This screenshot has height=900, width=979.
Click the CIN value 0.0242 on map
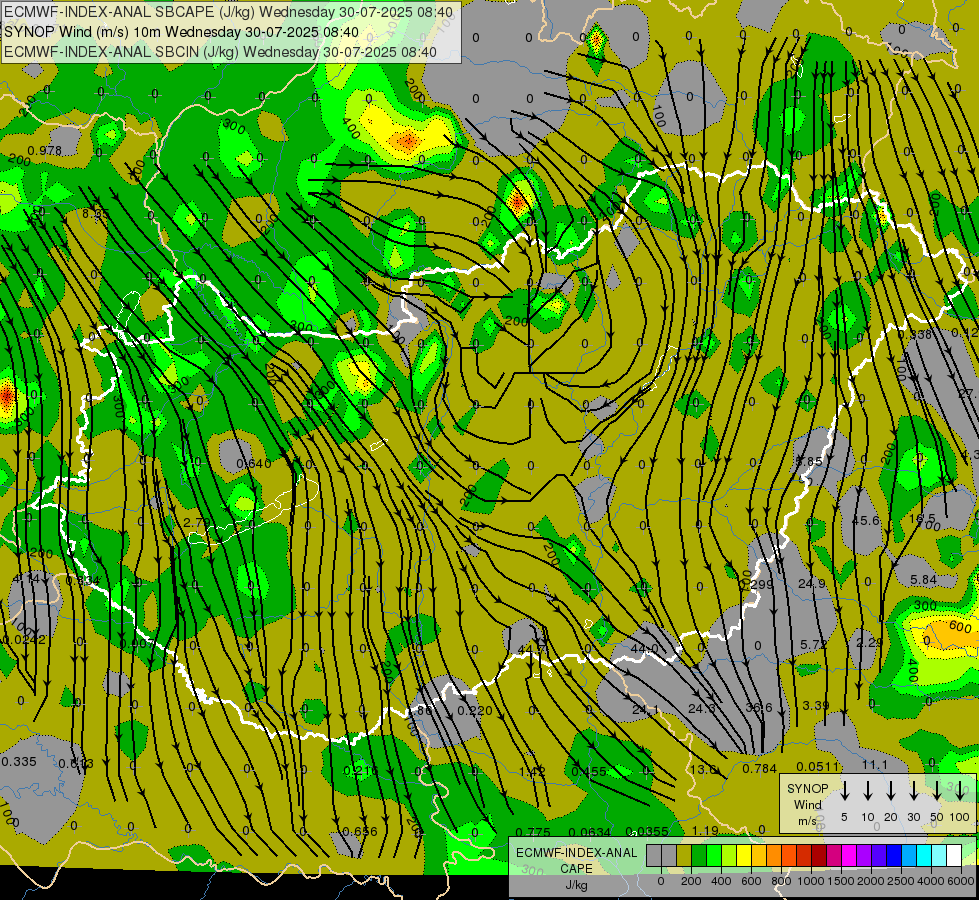coord(24,640)
